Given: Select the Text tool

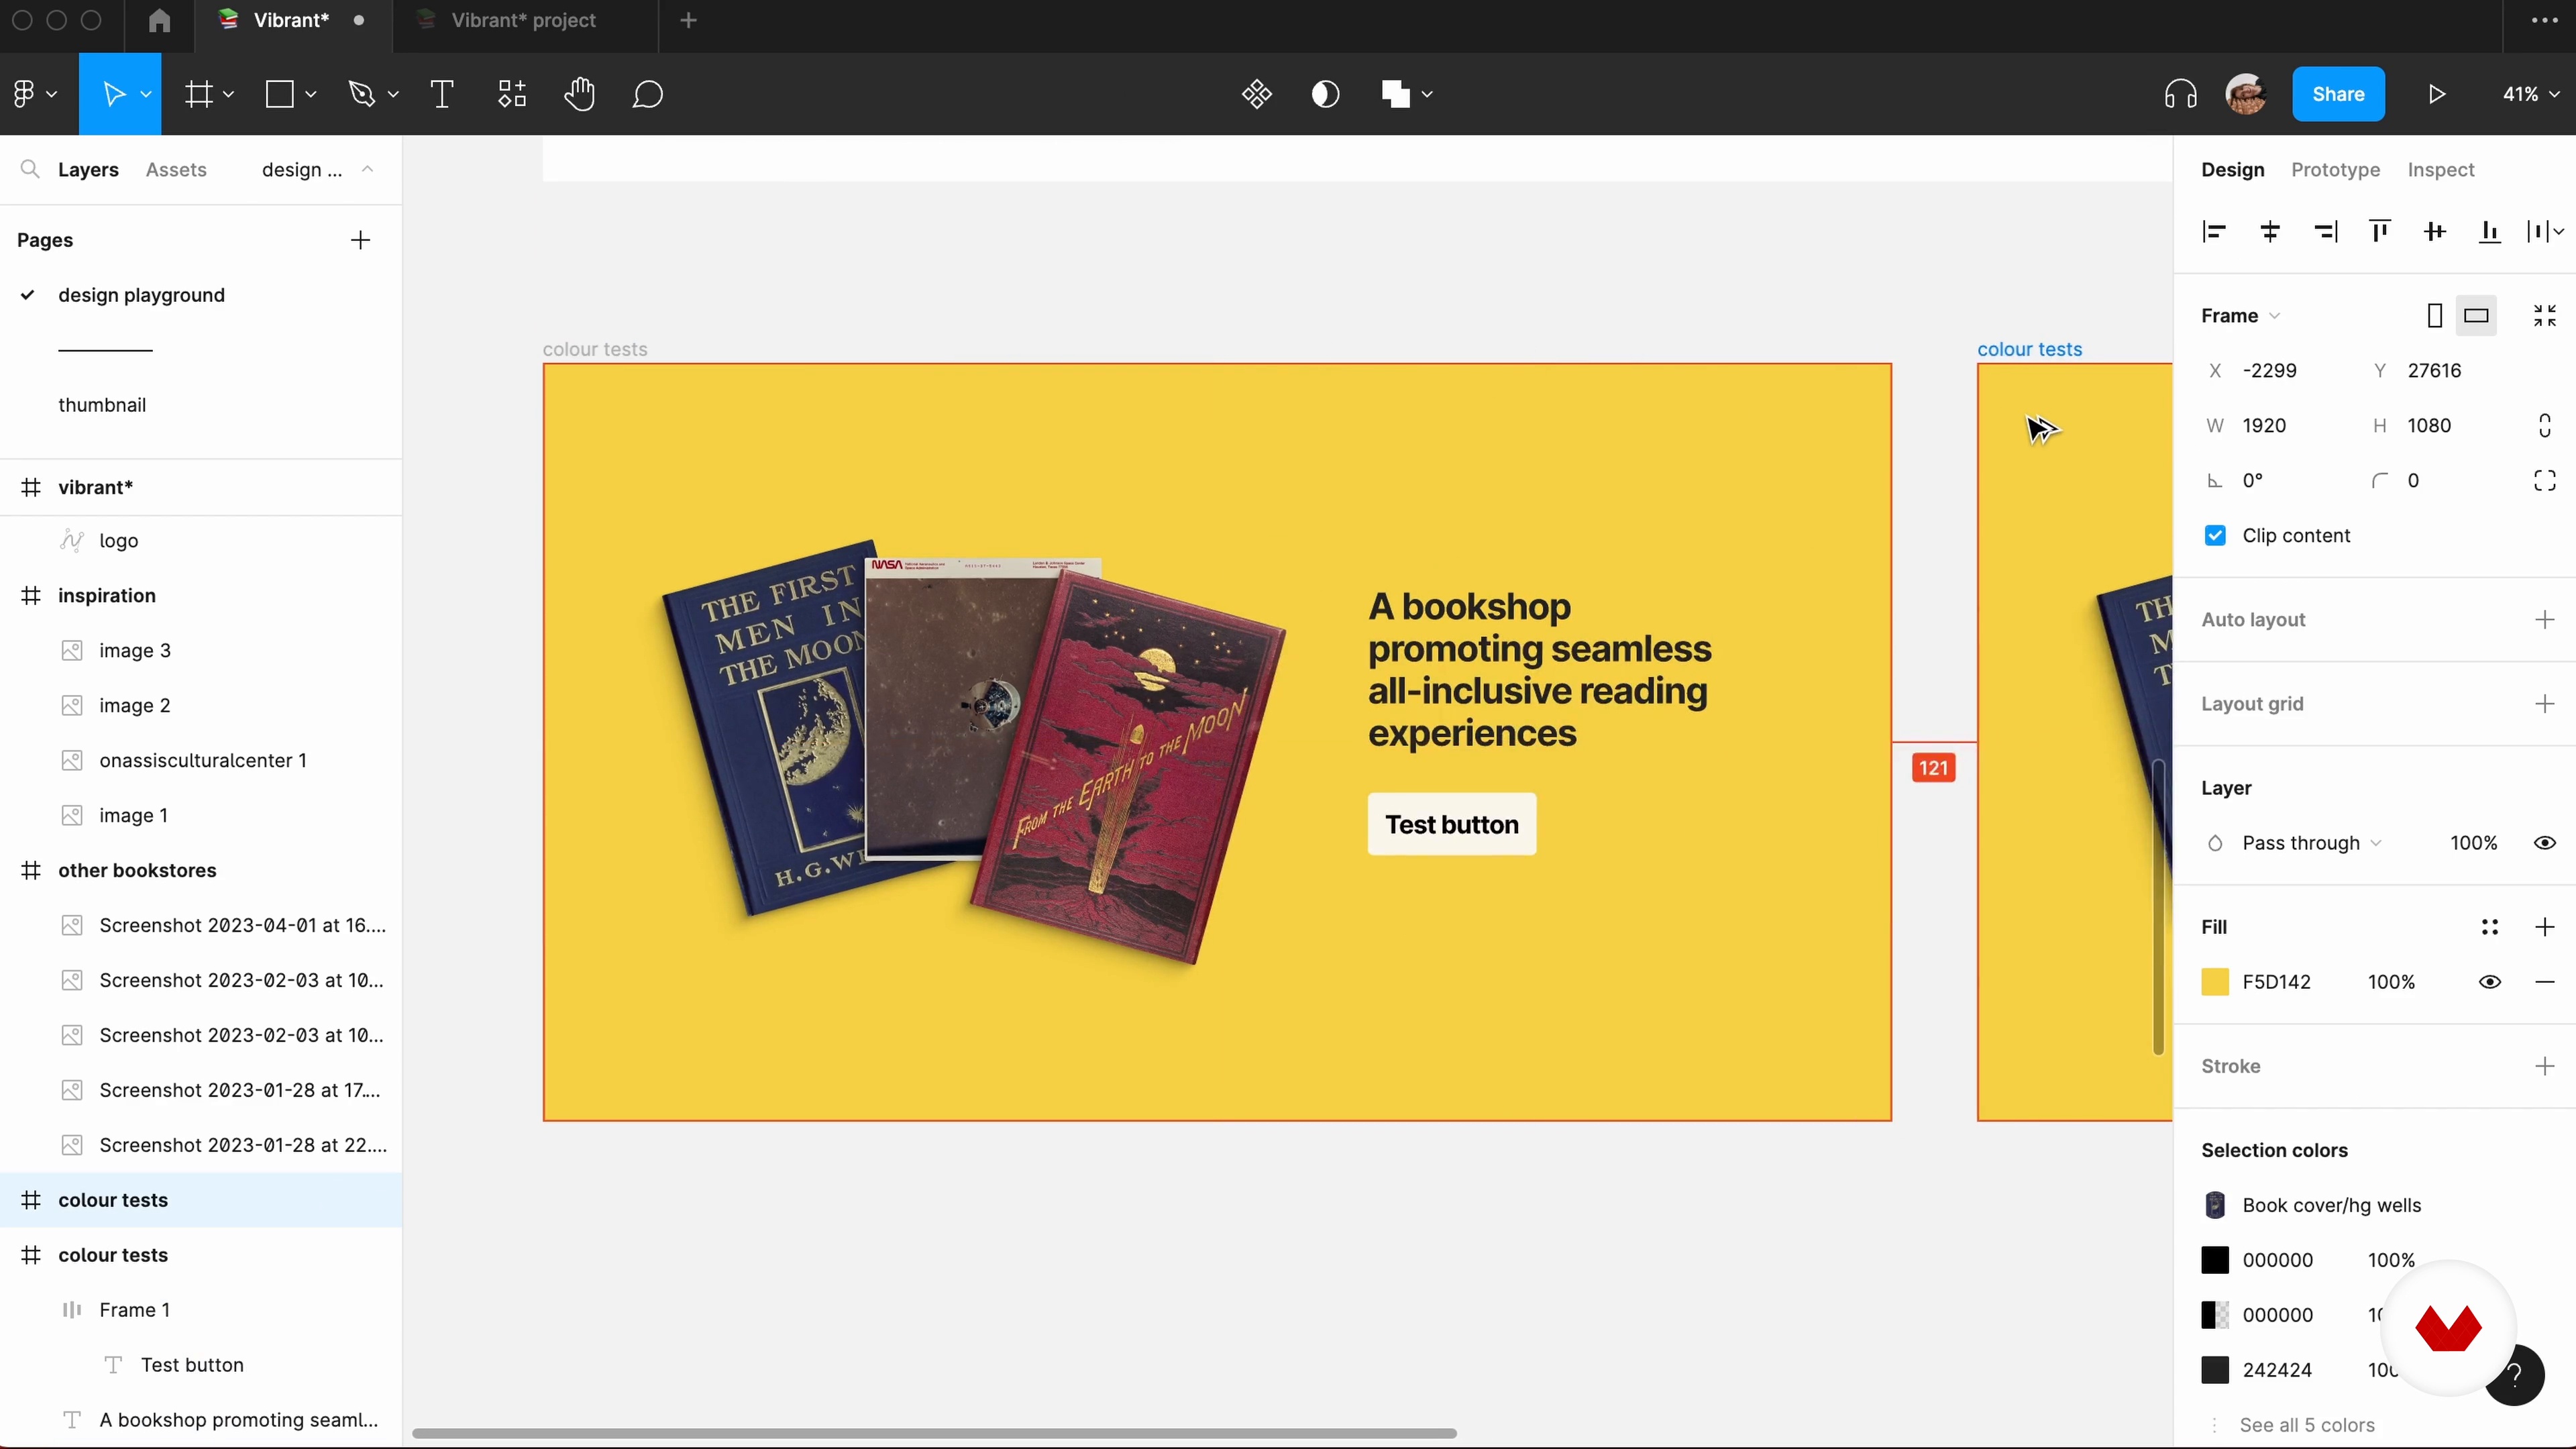Looking at the screenshot, I should pos(441,94).
